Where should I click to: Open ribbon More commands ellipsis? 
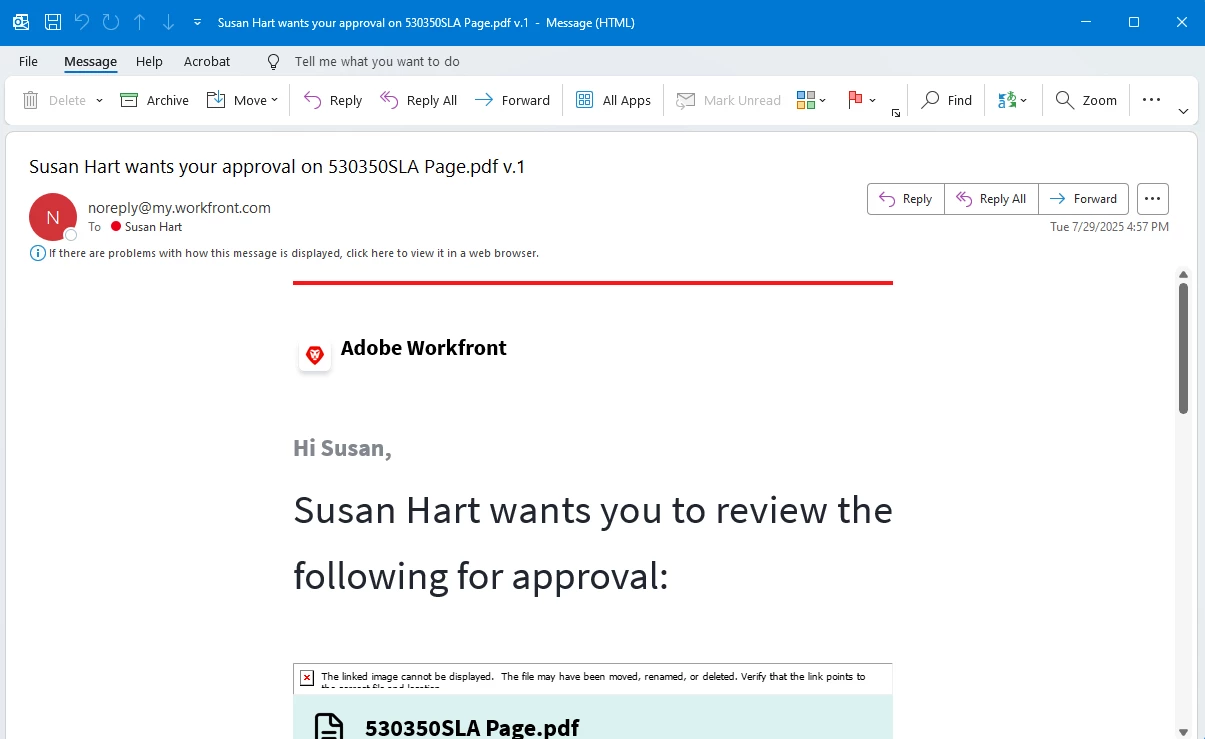1151,100
